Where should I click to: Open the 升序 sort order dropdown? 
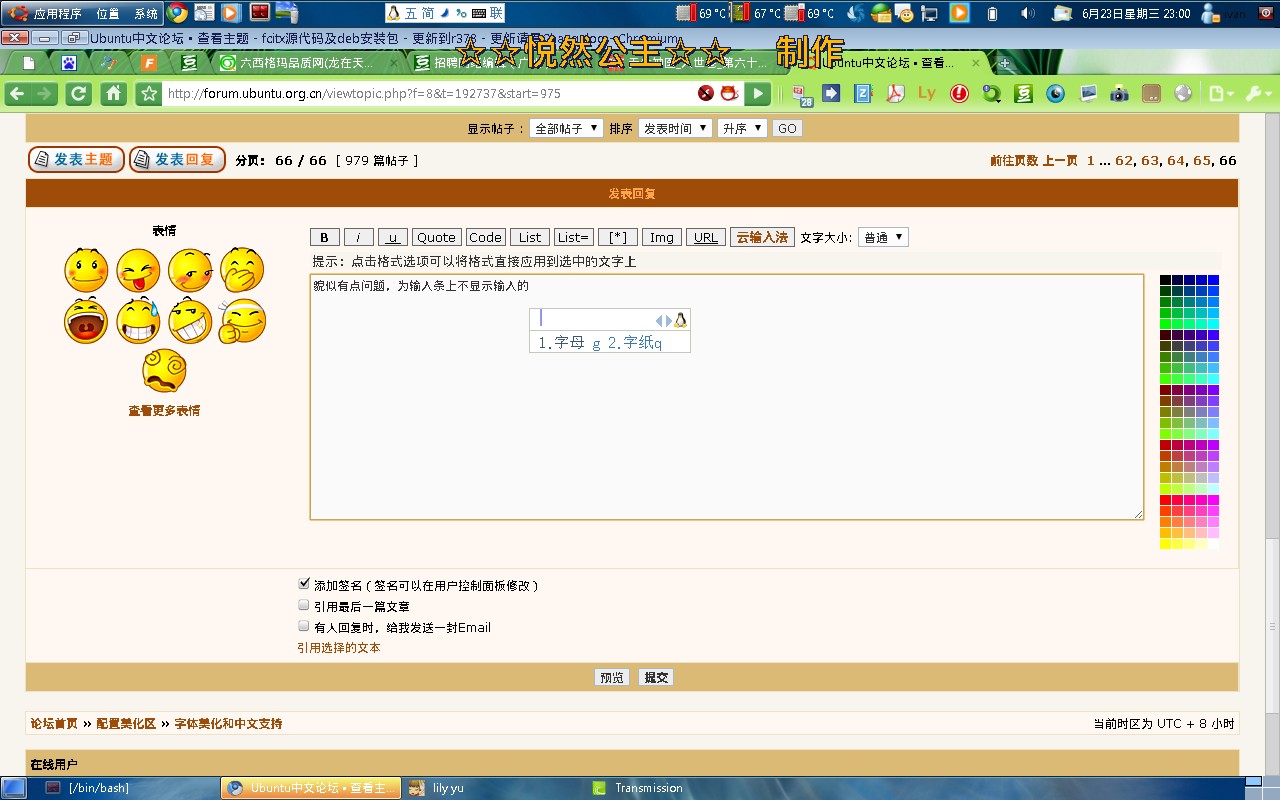click(x=742, y=128)
